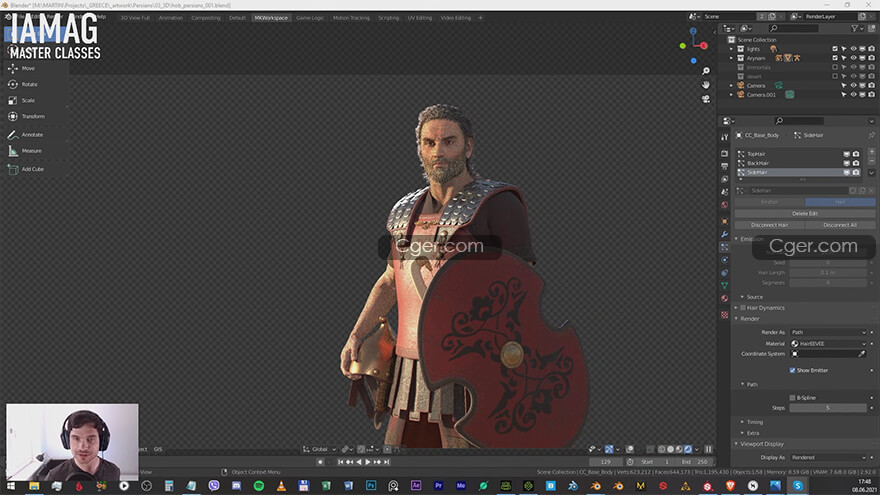Image resolution: width=880 pixels, height=495 pixels.
Task: Open the Render As Path dropdown
Action: (x=828, y=332)
